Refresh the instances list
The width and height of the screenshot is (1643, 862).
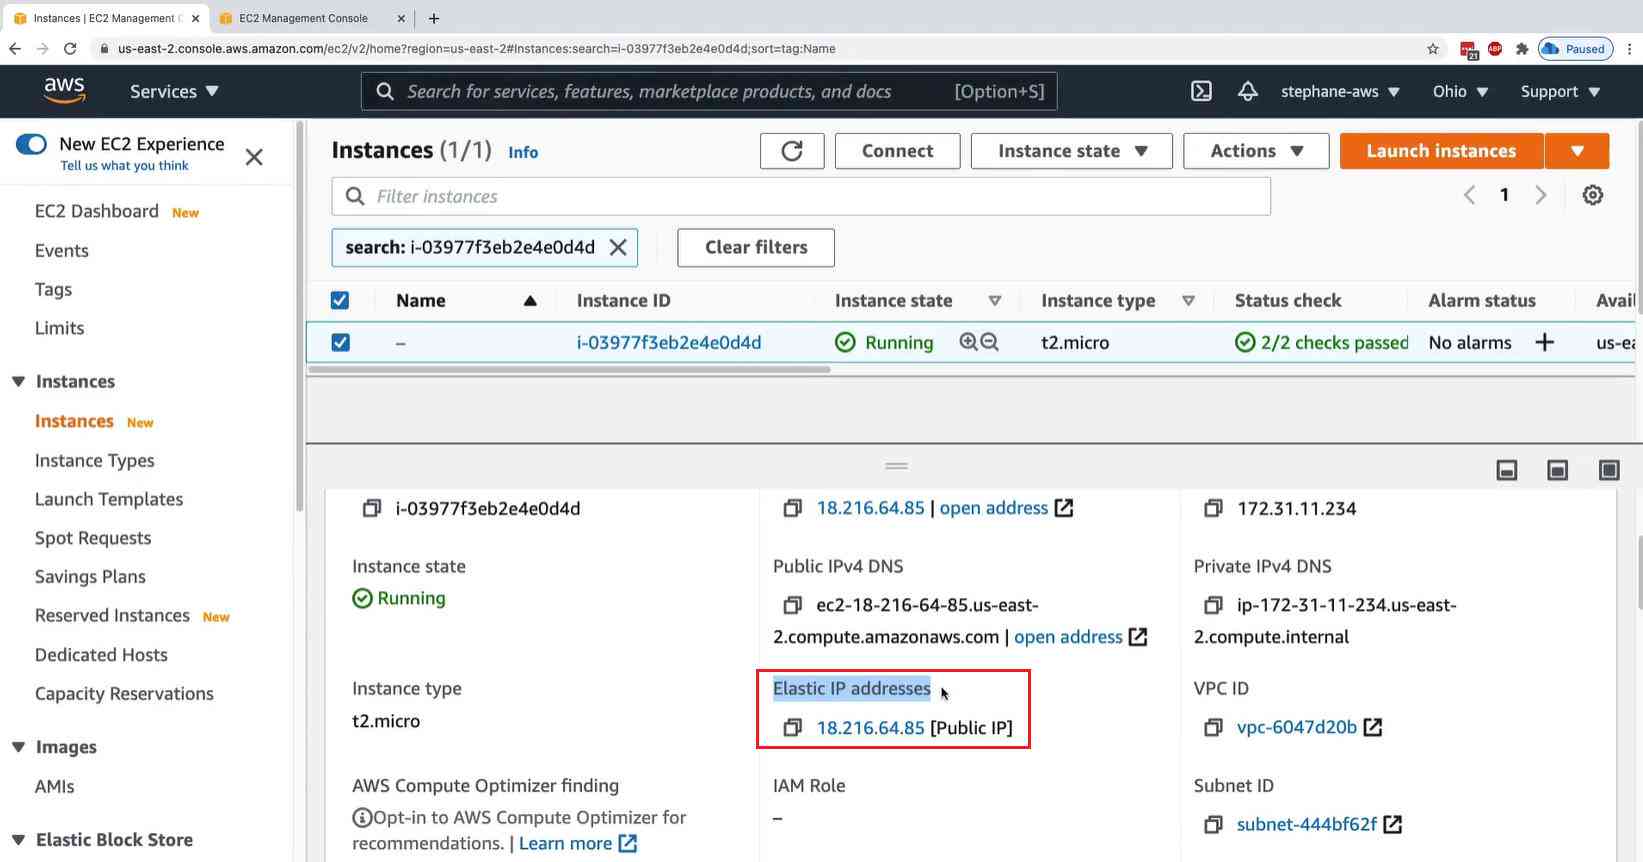(792, 151)
